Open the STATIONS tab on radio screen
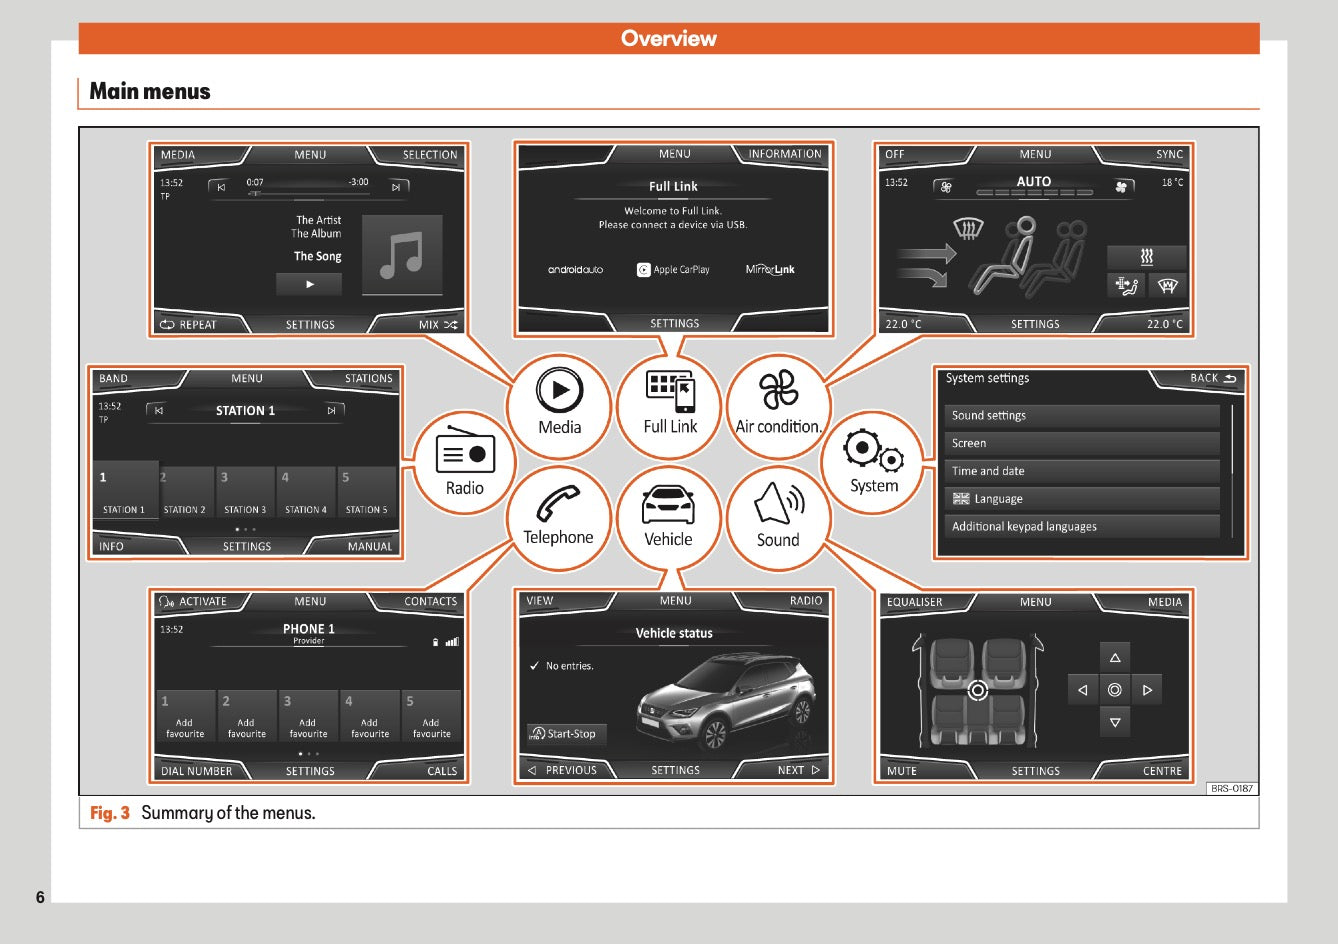1338x944 pixels. pyautogui.click(x=367, y=379)
